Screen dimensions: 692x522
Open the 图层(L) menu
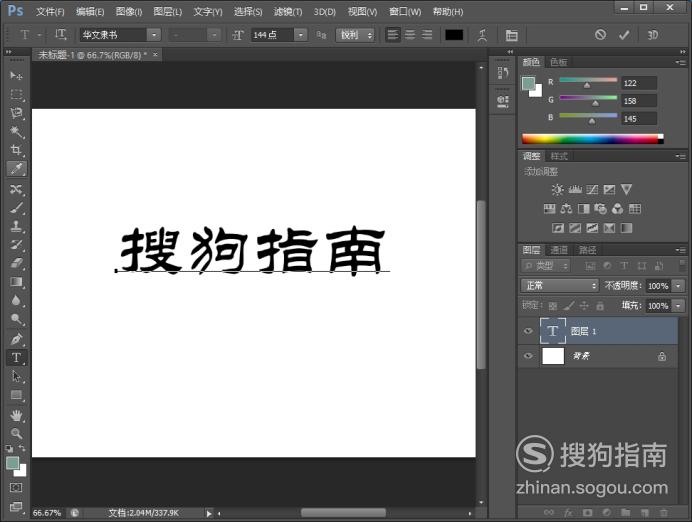click(168, 12)
